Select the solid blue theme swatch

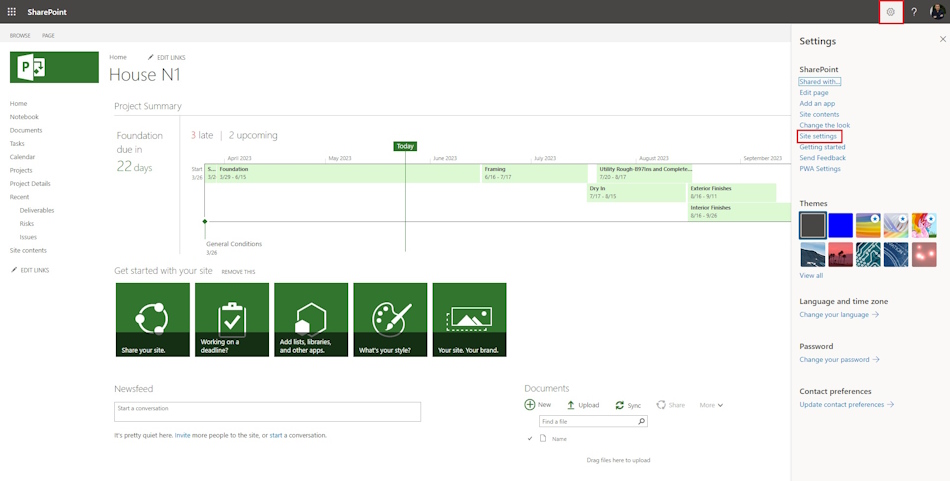pos(840,225)
